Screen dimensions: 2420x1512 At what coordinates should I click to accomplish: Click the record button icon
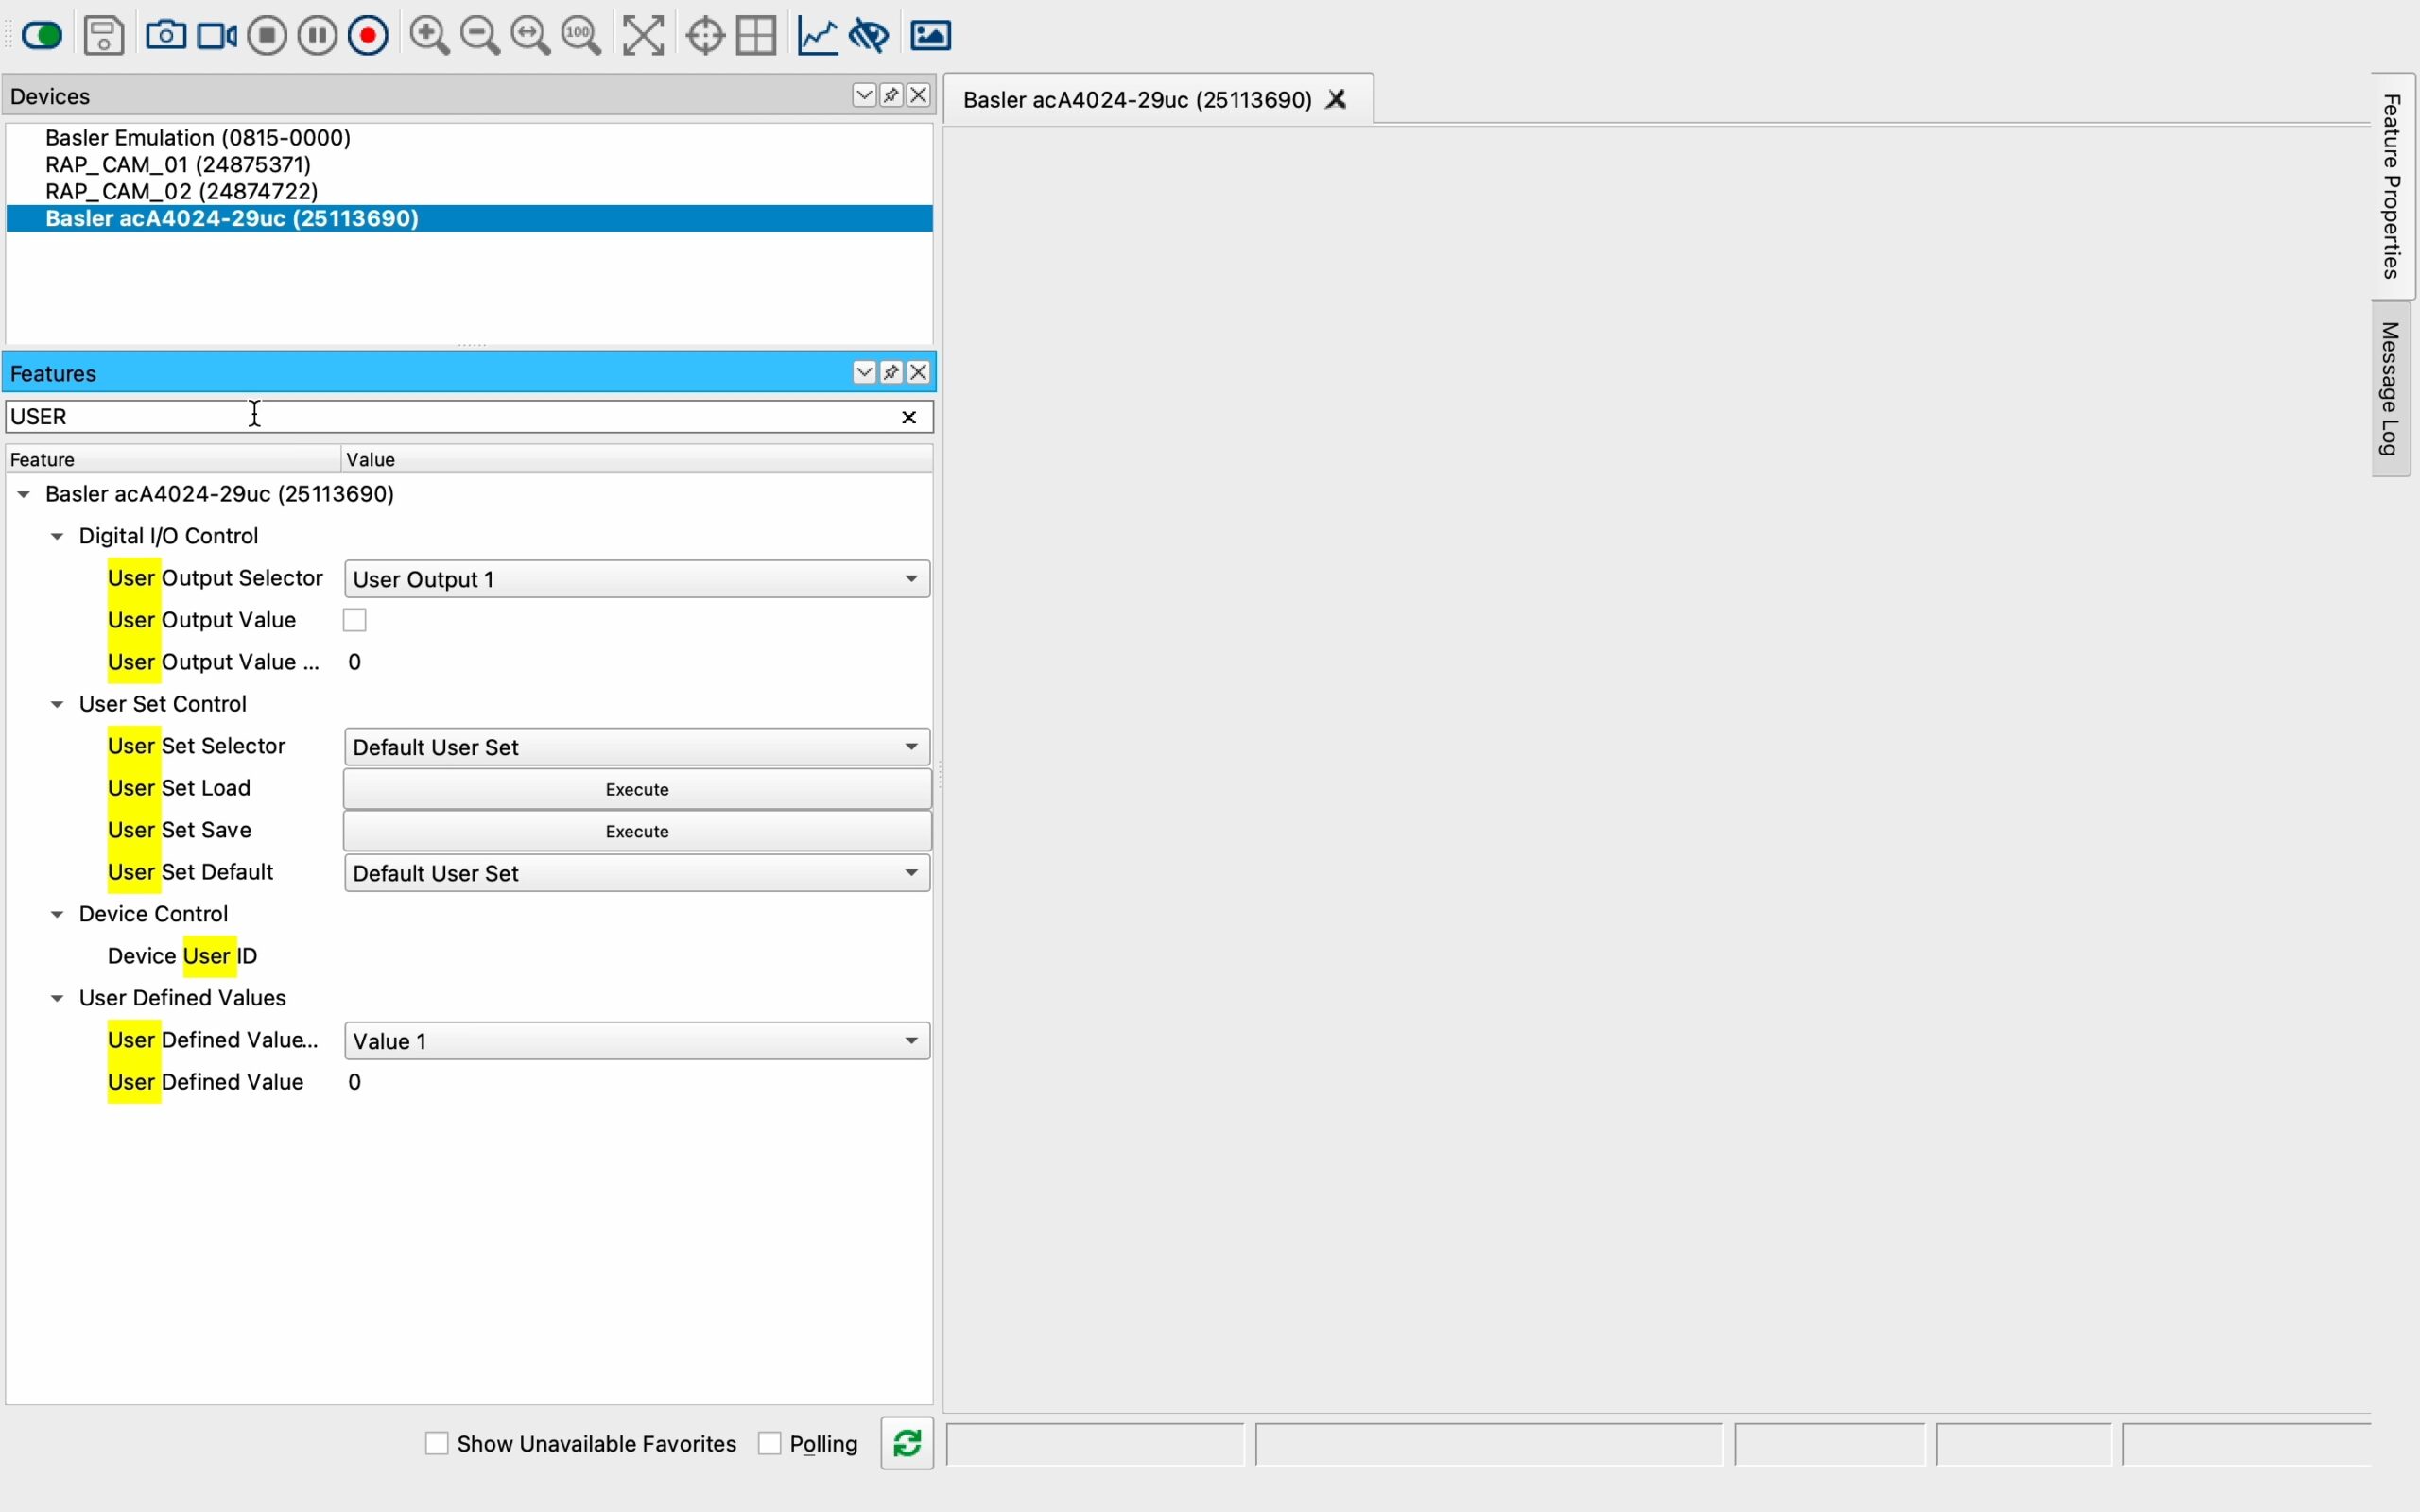[366, 35]
